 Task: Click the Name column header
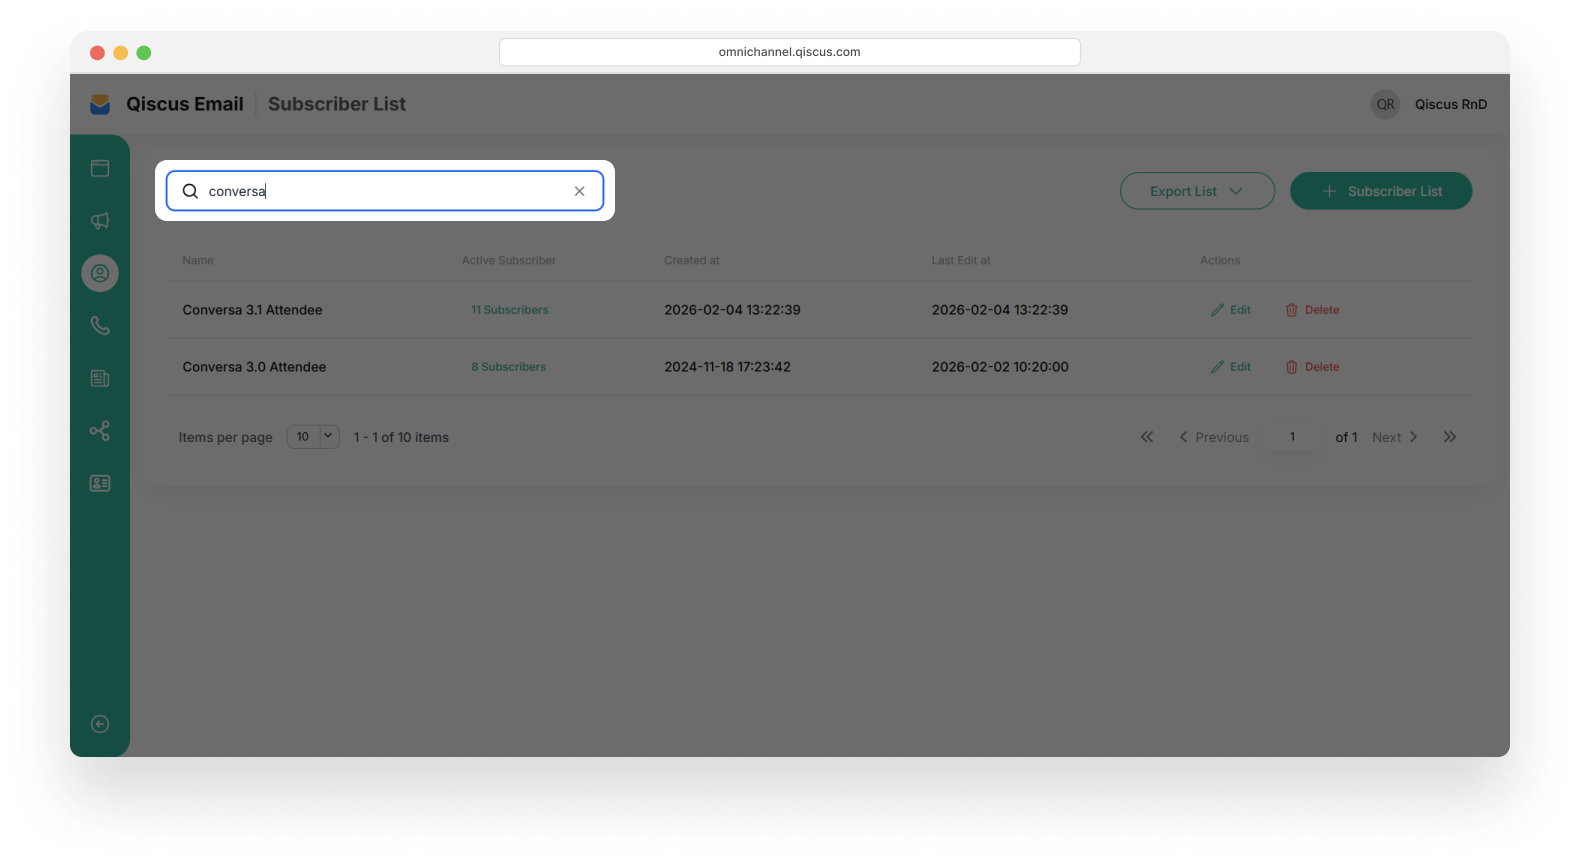click(x=198, y=260)
